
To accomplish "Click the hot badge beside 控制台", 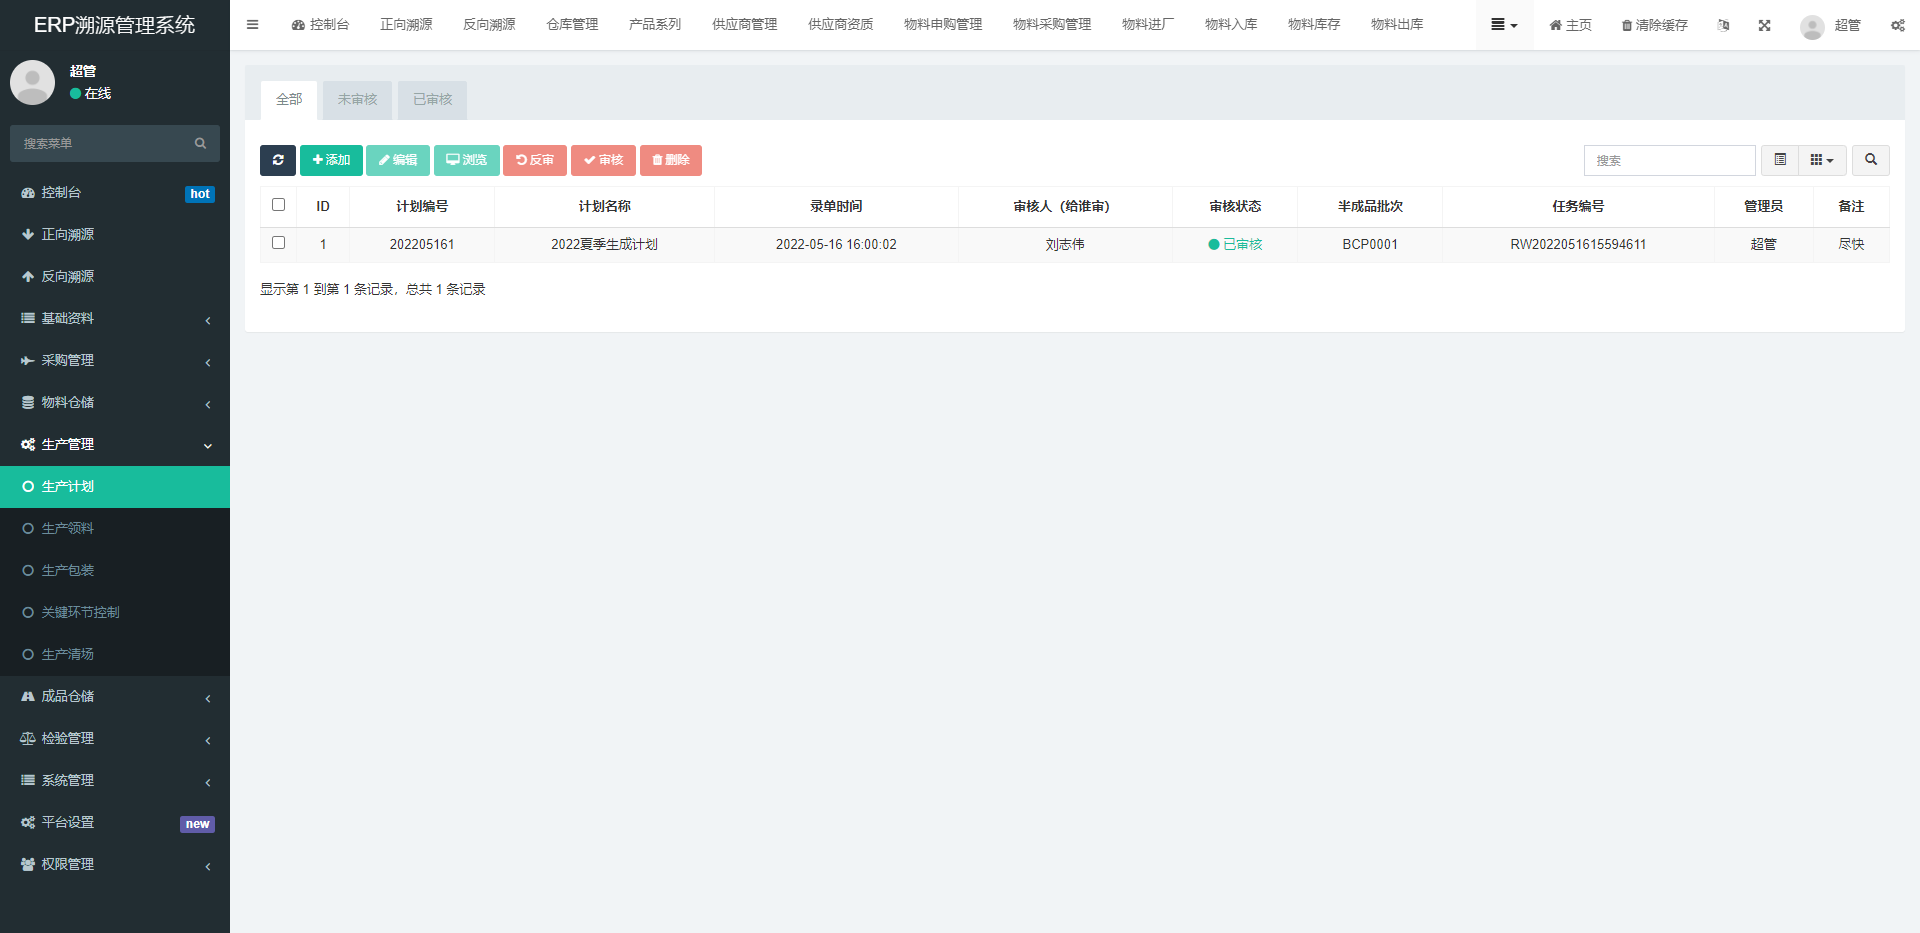I will (200, 194).
